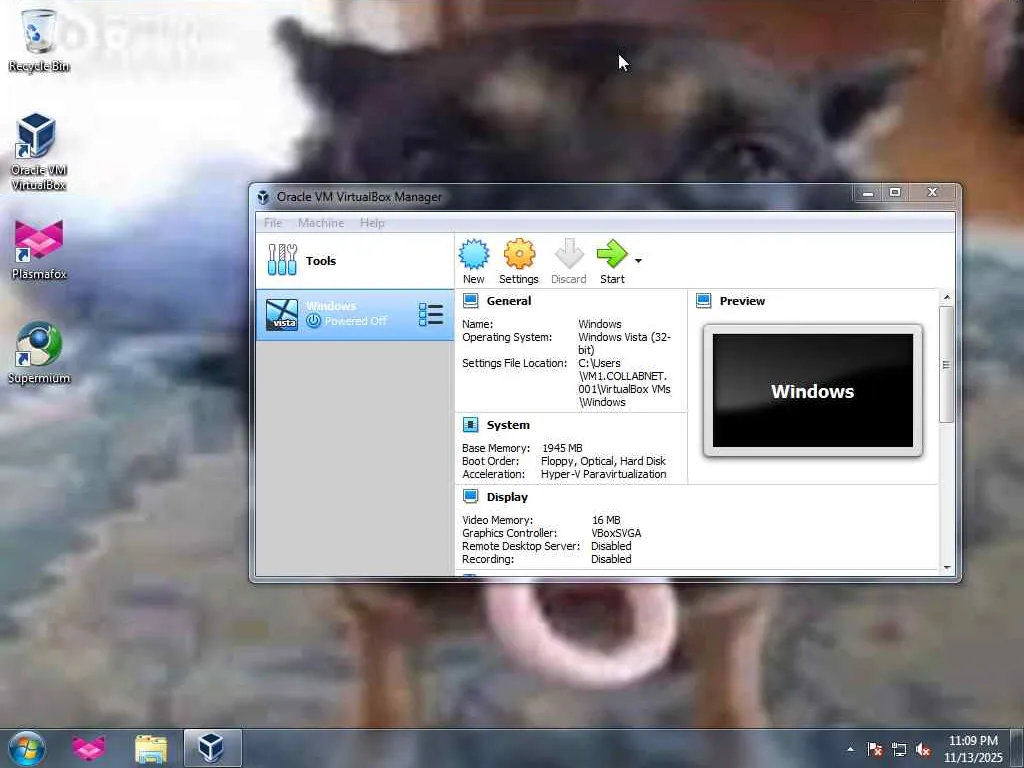The width and height of the screenshot is (1024, 768).
Task: Open the Windows VM list menu icon
Action: click(430, 315)
